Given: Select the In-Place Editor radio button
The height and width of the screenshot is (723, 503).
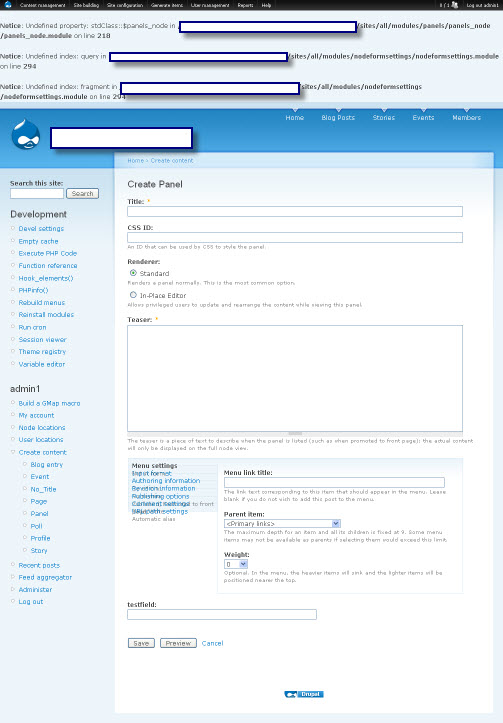Looking at the screenshot, I should click(x=133, y=295).
